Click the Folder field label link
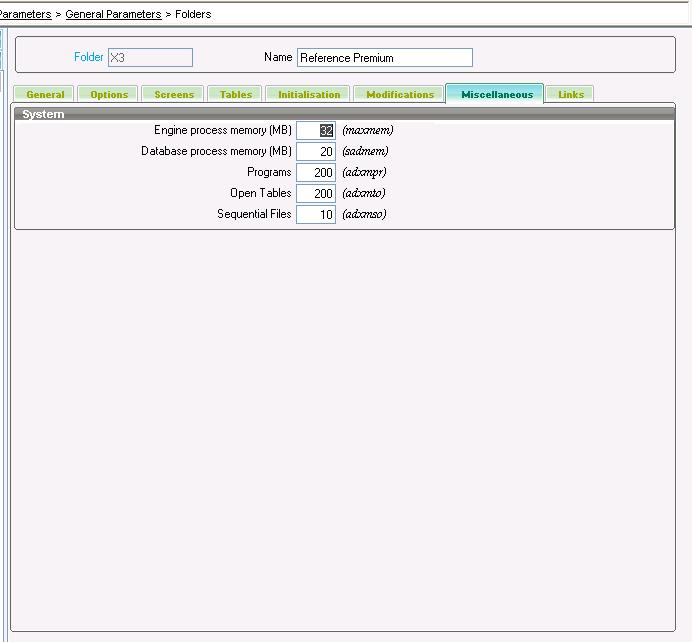 pos(88,57)
